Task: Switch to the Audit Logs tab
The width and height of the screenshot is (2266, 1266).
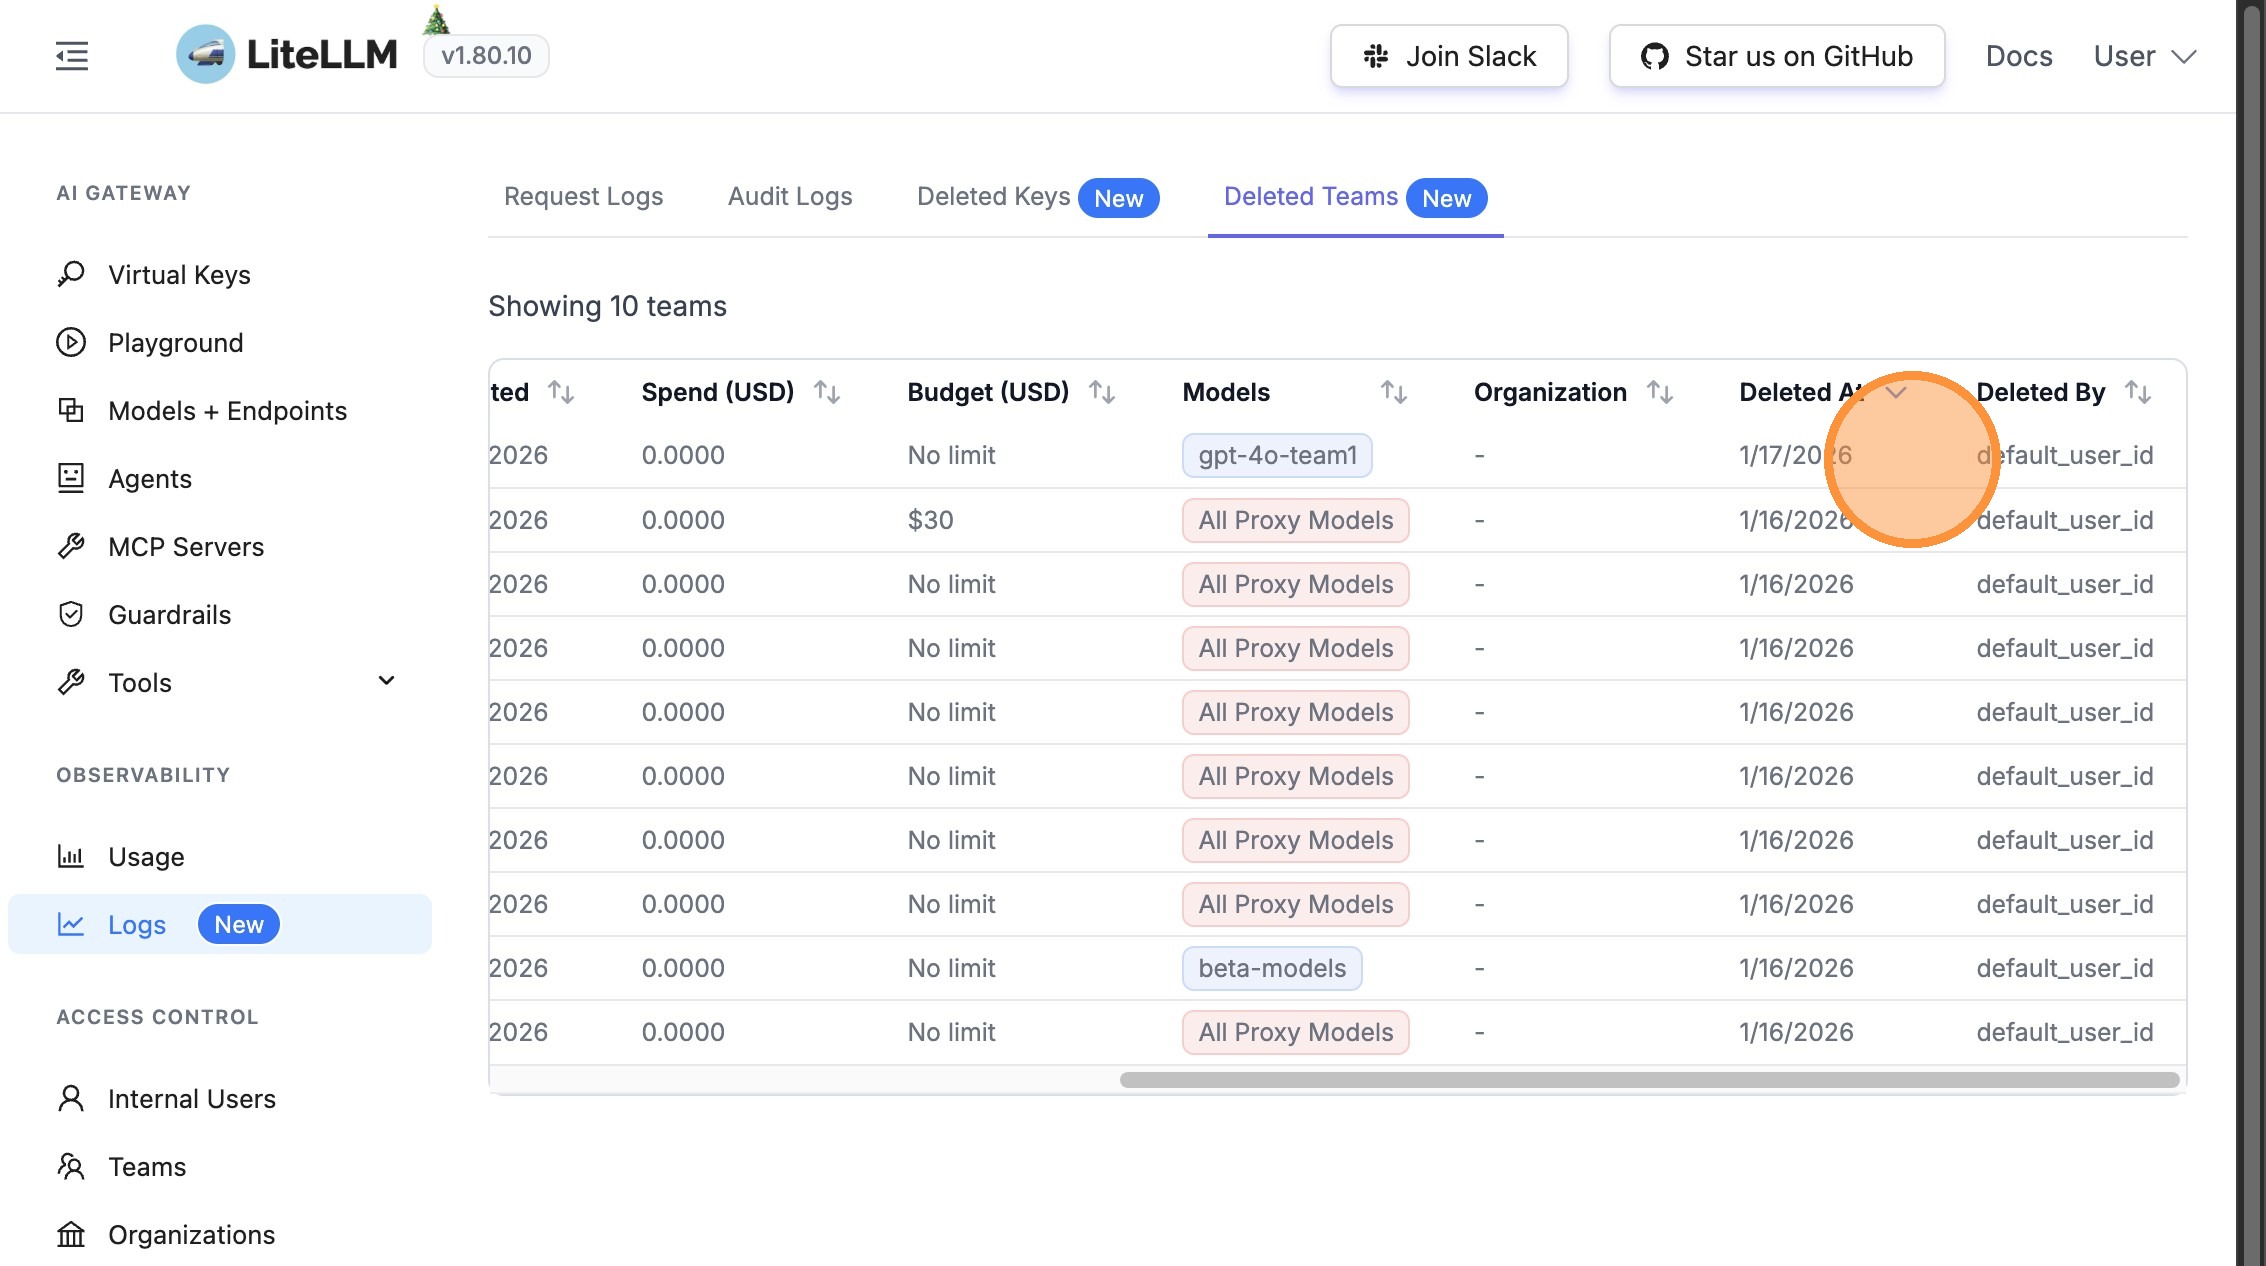Action: click(789, 196)
